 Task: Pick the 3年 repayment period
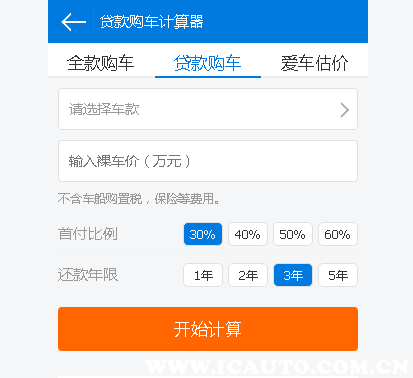pos(293,275)
